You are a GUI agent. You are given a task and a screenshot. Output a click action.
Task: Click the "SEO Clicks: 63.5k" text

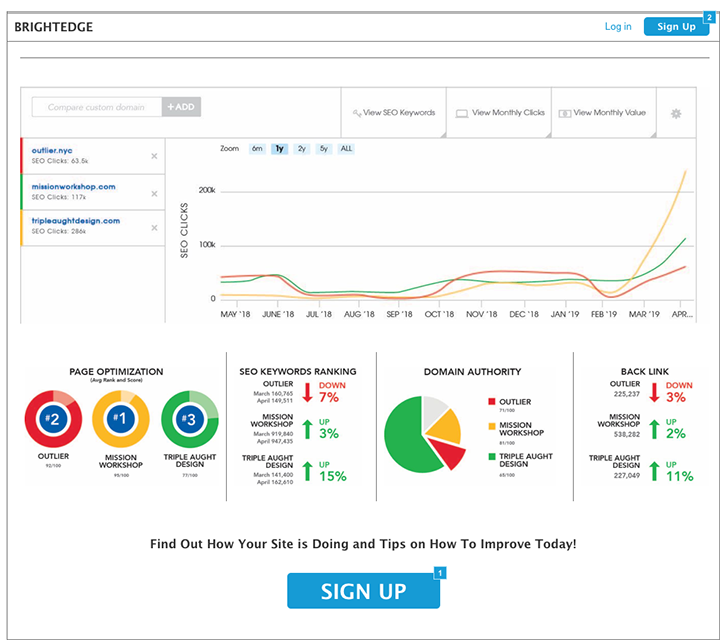click(60, 161)
